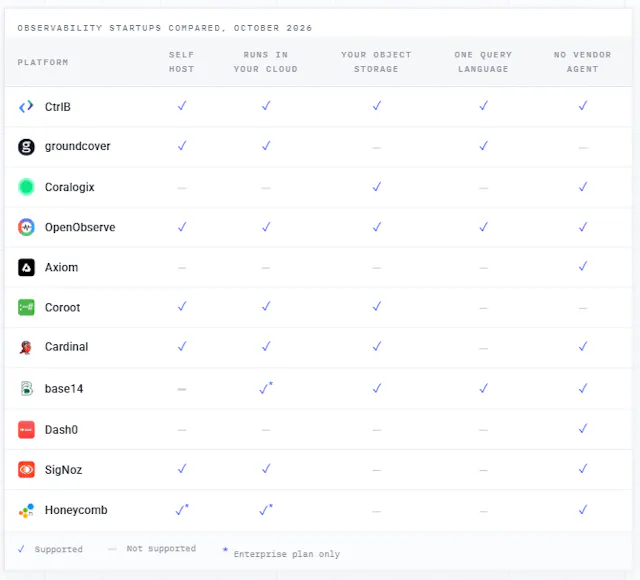The image size is (640, 580).
Task: Select the Honeycomb platform name
Action: pos(76,510)
